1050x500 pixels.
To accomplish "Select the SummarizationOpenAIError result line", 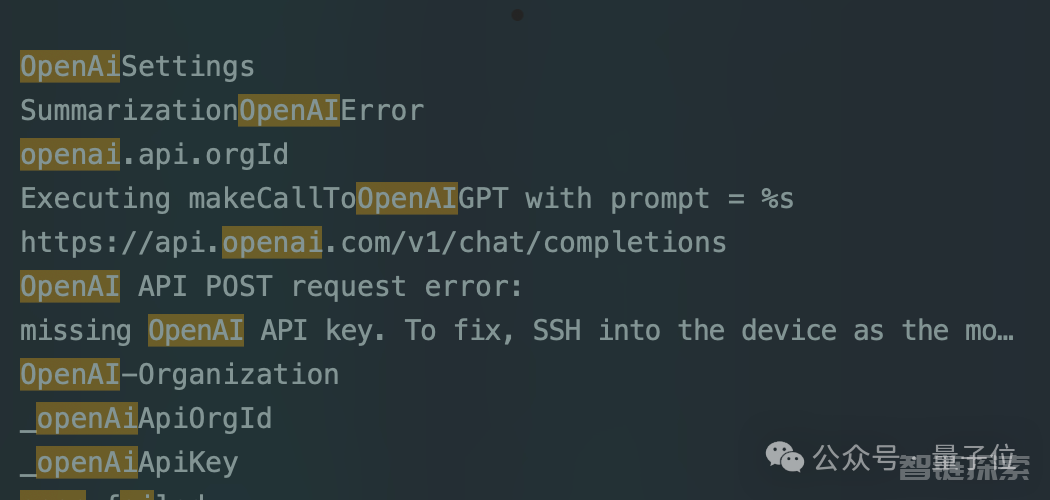I will 222,110.
